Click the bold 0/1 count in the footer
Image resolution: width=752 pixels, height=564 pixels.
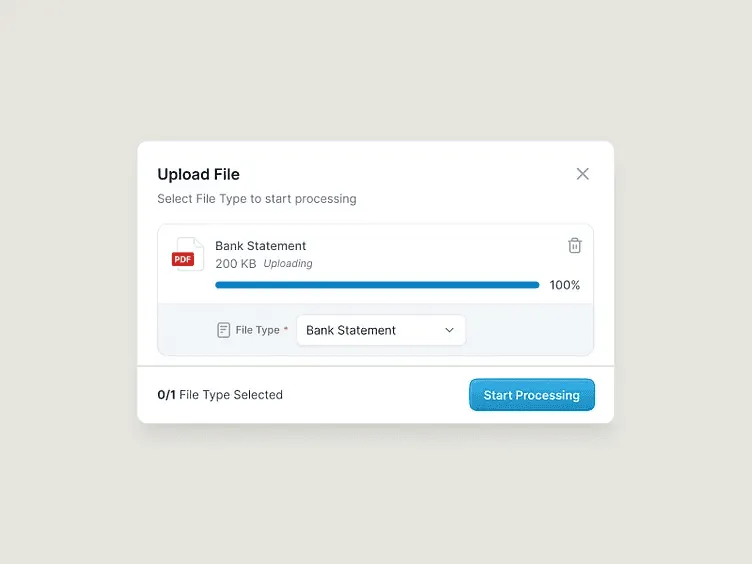click(x=166, y=395)
